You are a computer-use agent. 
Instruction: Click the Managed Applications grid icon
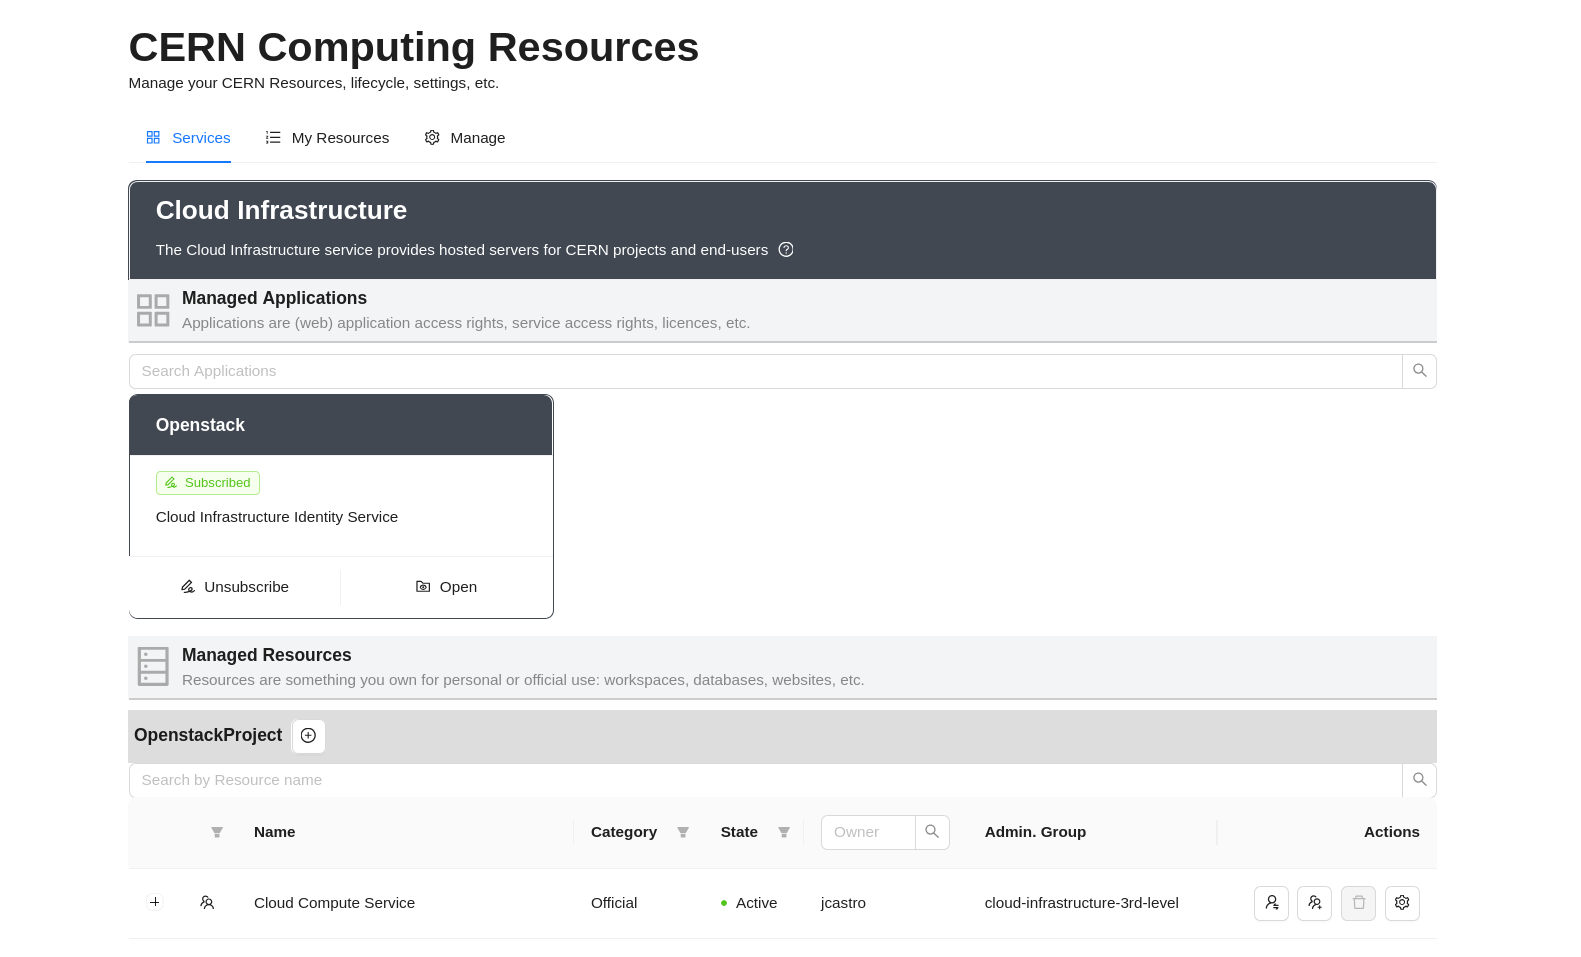(x=153, y=310)
